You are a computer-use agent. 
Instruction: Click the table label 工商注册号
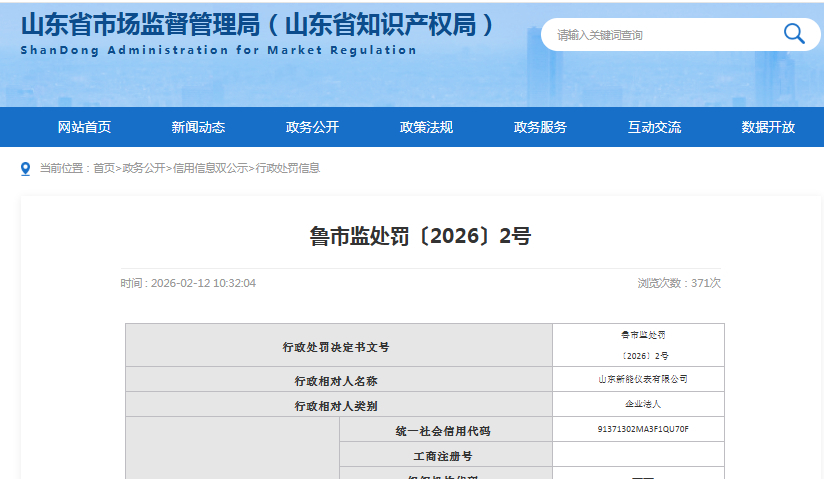click(443, 456)
